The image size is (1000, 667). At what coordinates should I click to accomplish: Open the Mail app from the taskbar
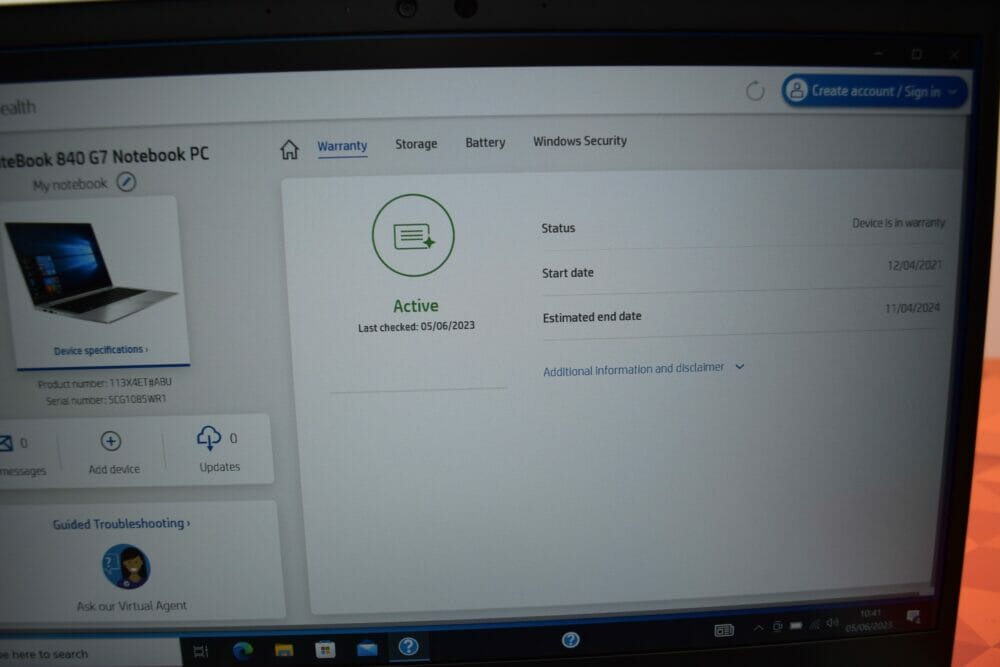(x=367, y=649)
